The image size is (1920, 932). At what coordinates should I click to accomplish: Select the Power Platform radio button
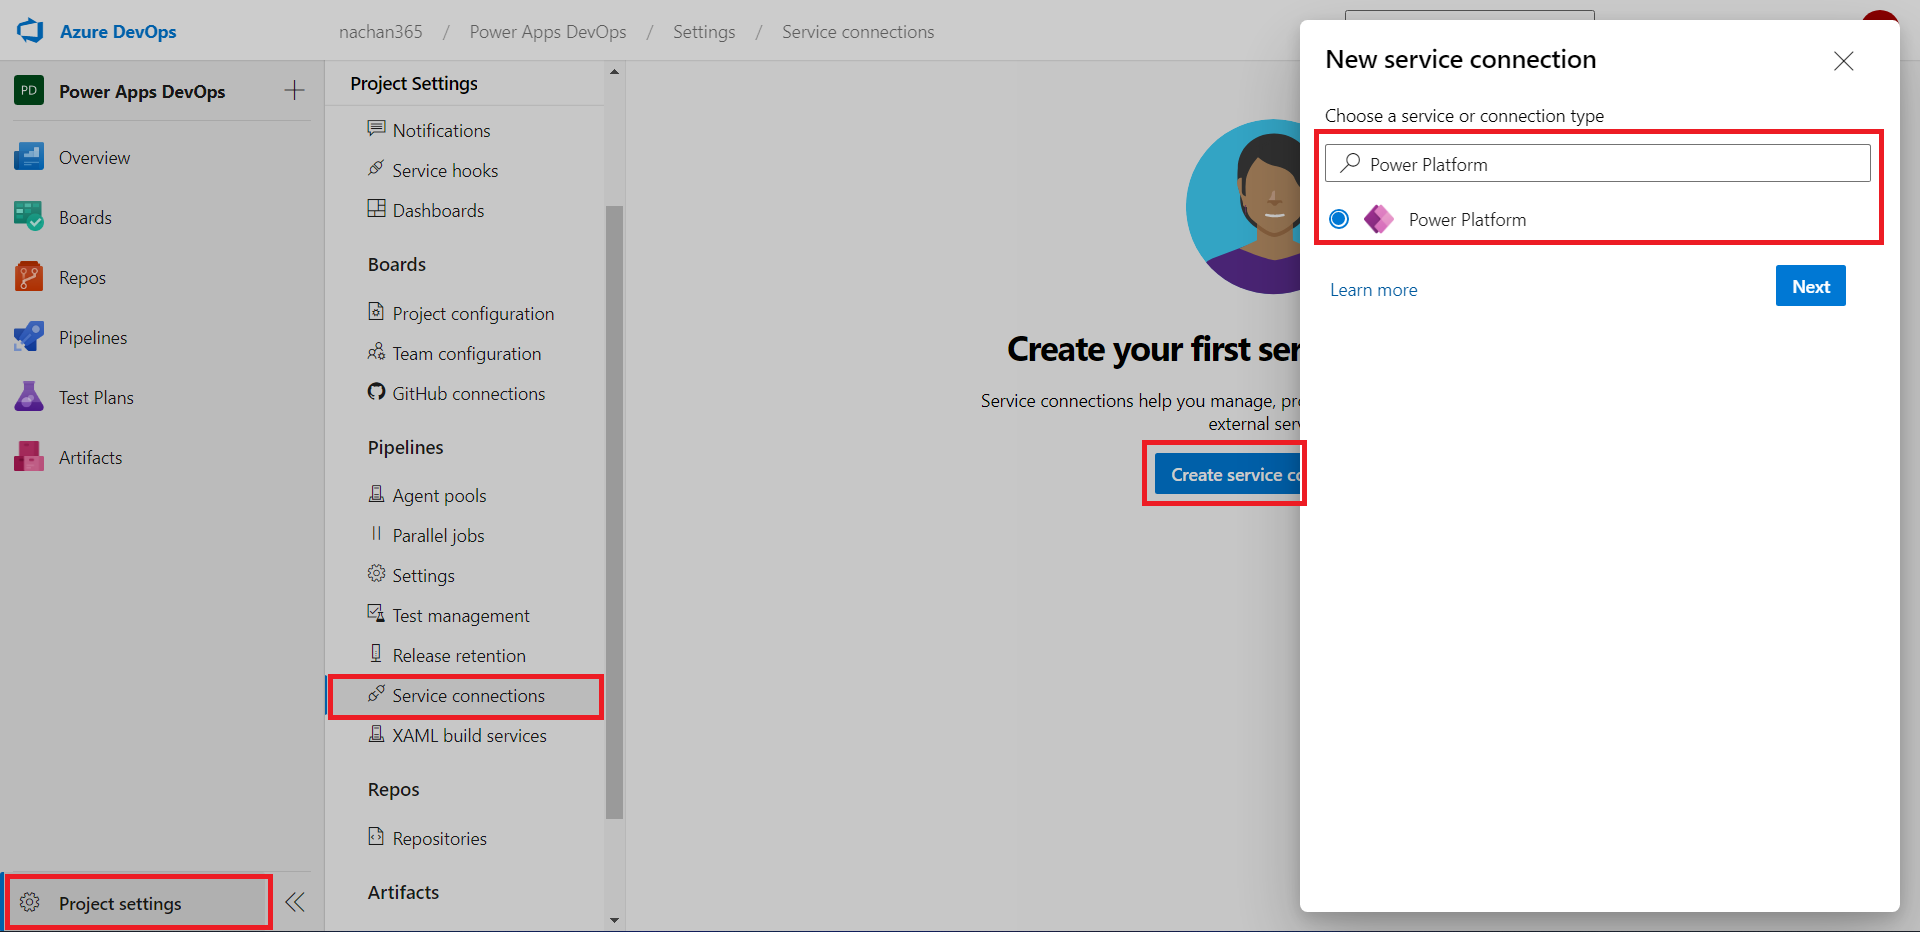[1339, 219]
